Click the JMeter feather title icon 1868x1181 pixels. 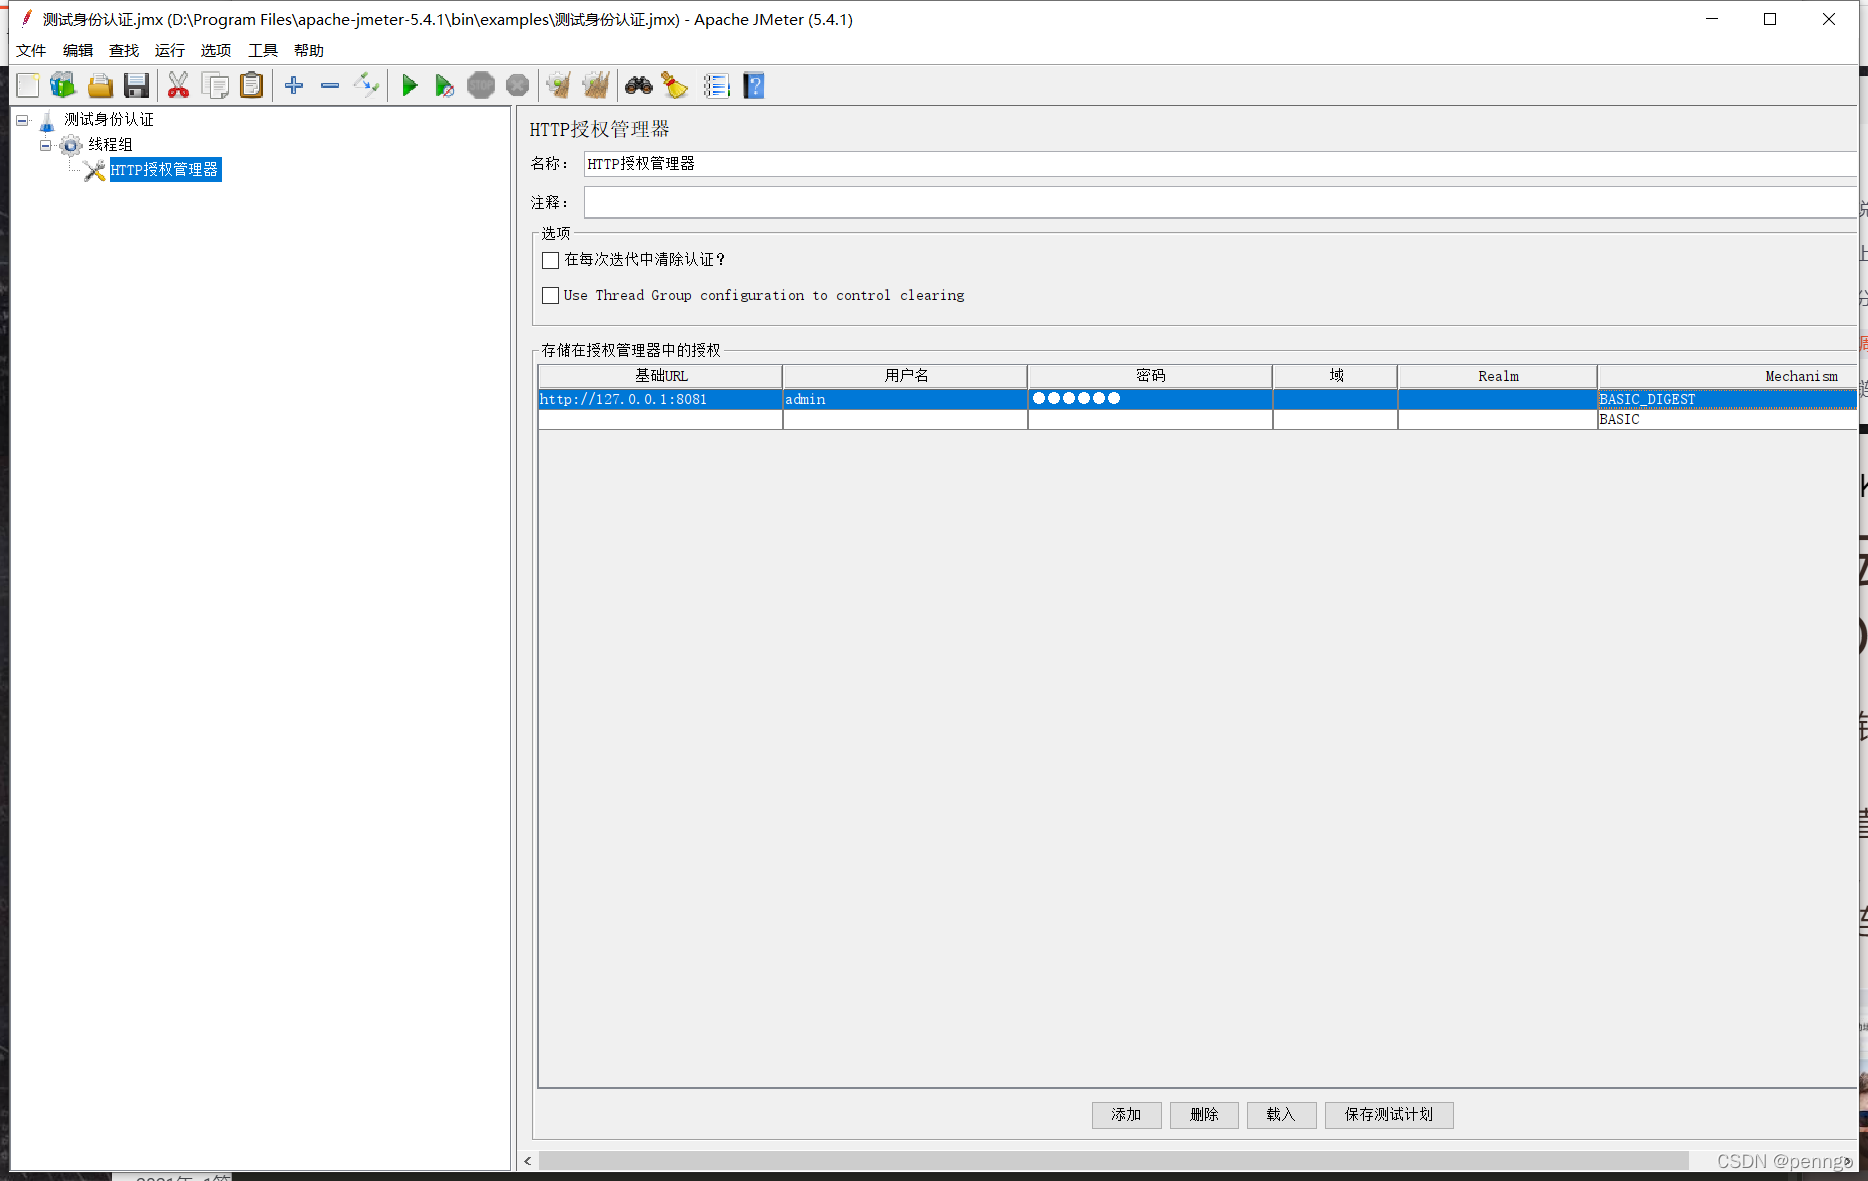point(26,19)
